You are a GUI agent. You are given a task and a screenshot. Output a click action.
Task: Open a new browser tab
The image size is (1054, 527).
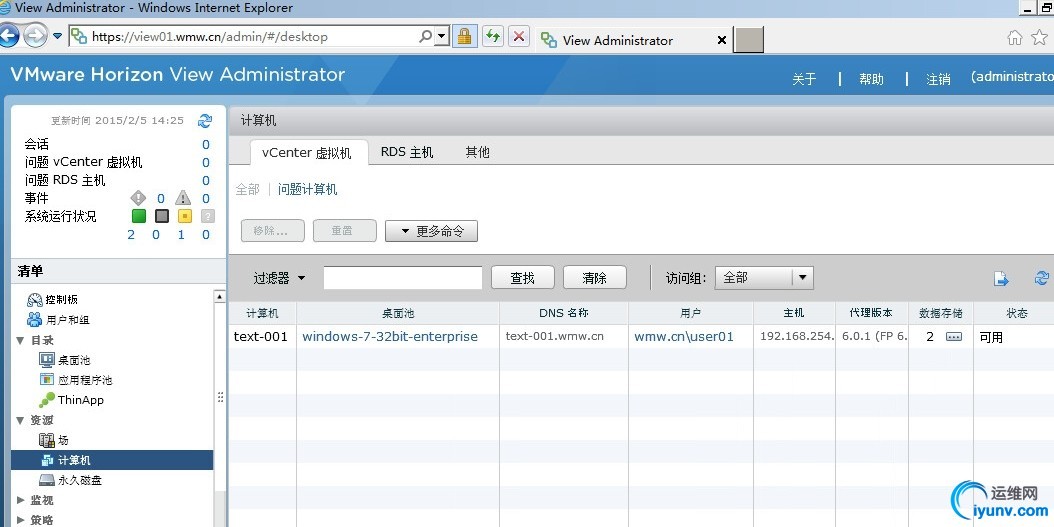(749, 40)
